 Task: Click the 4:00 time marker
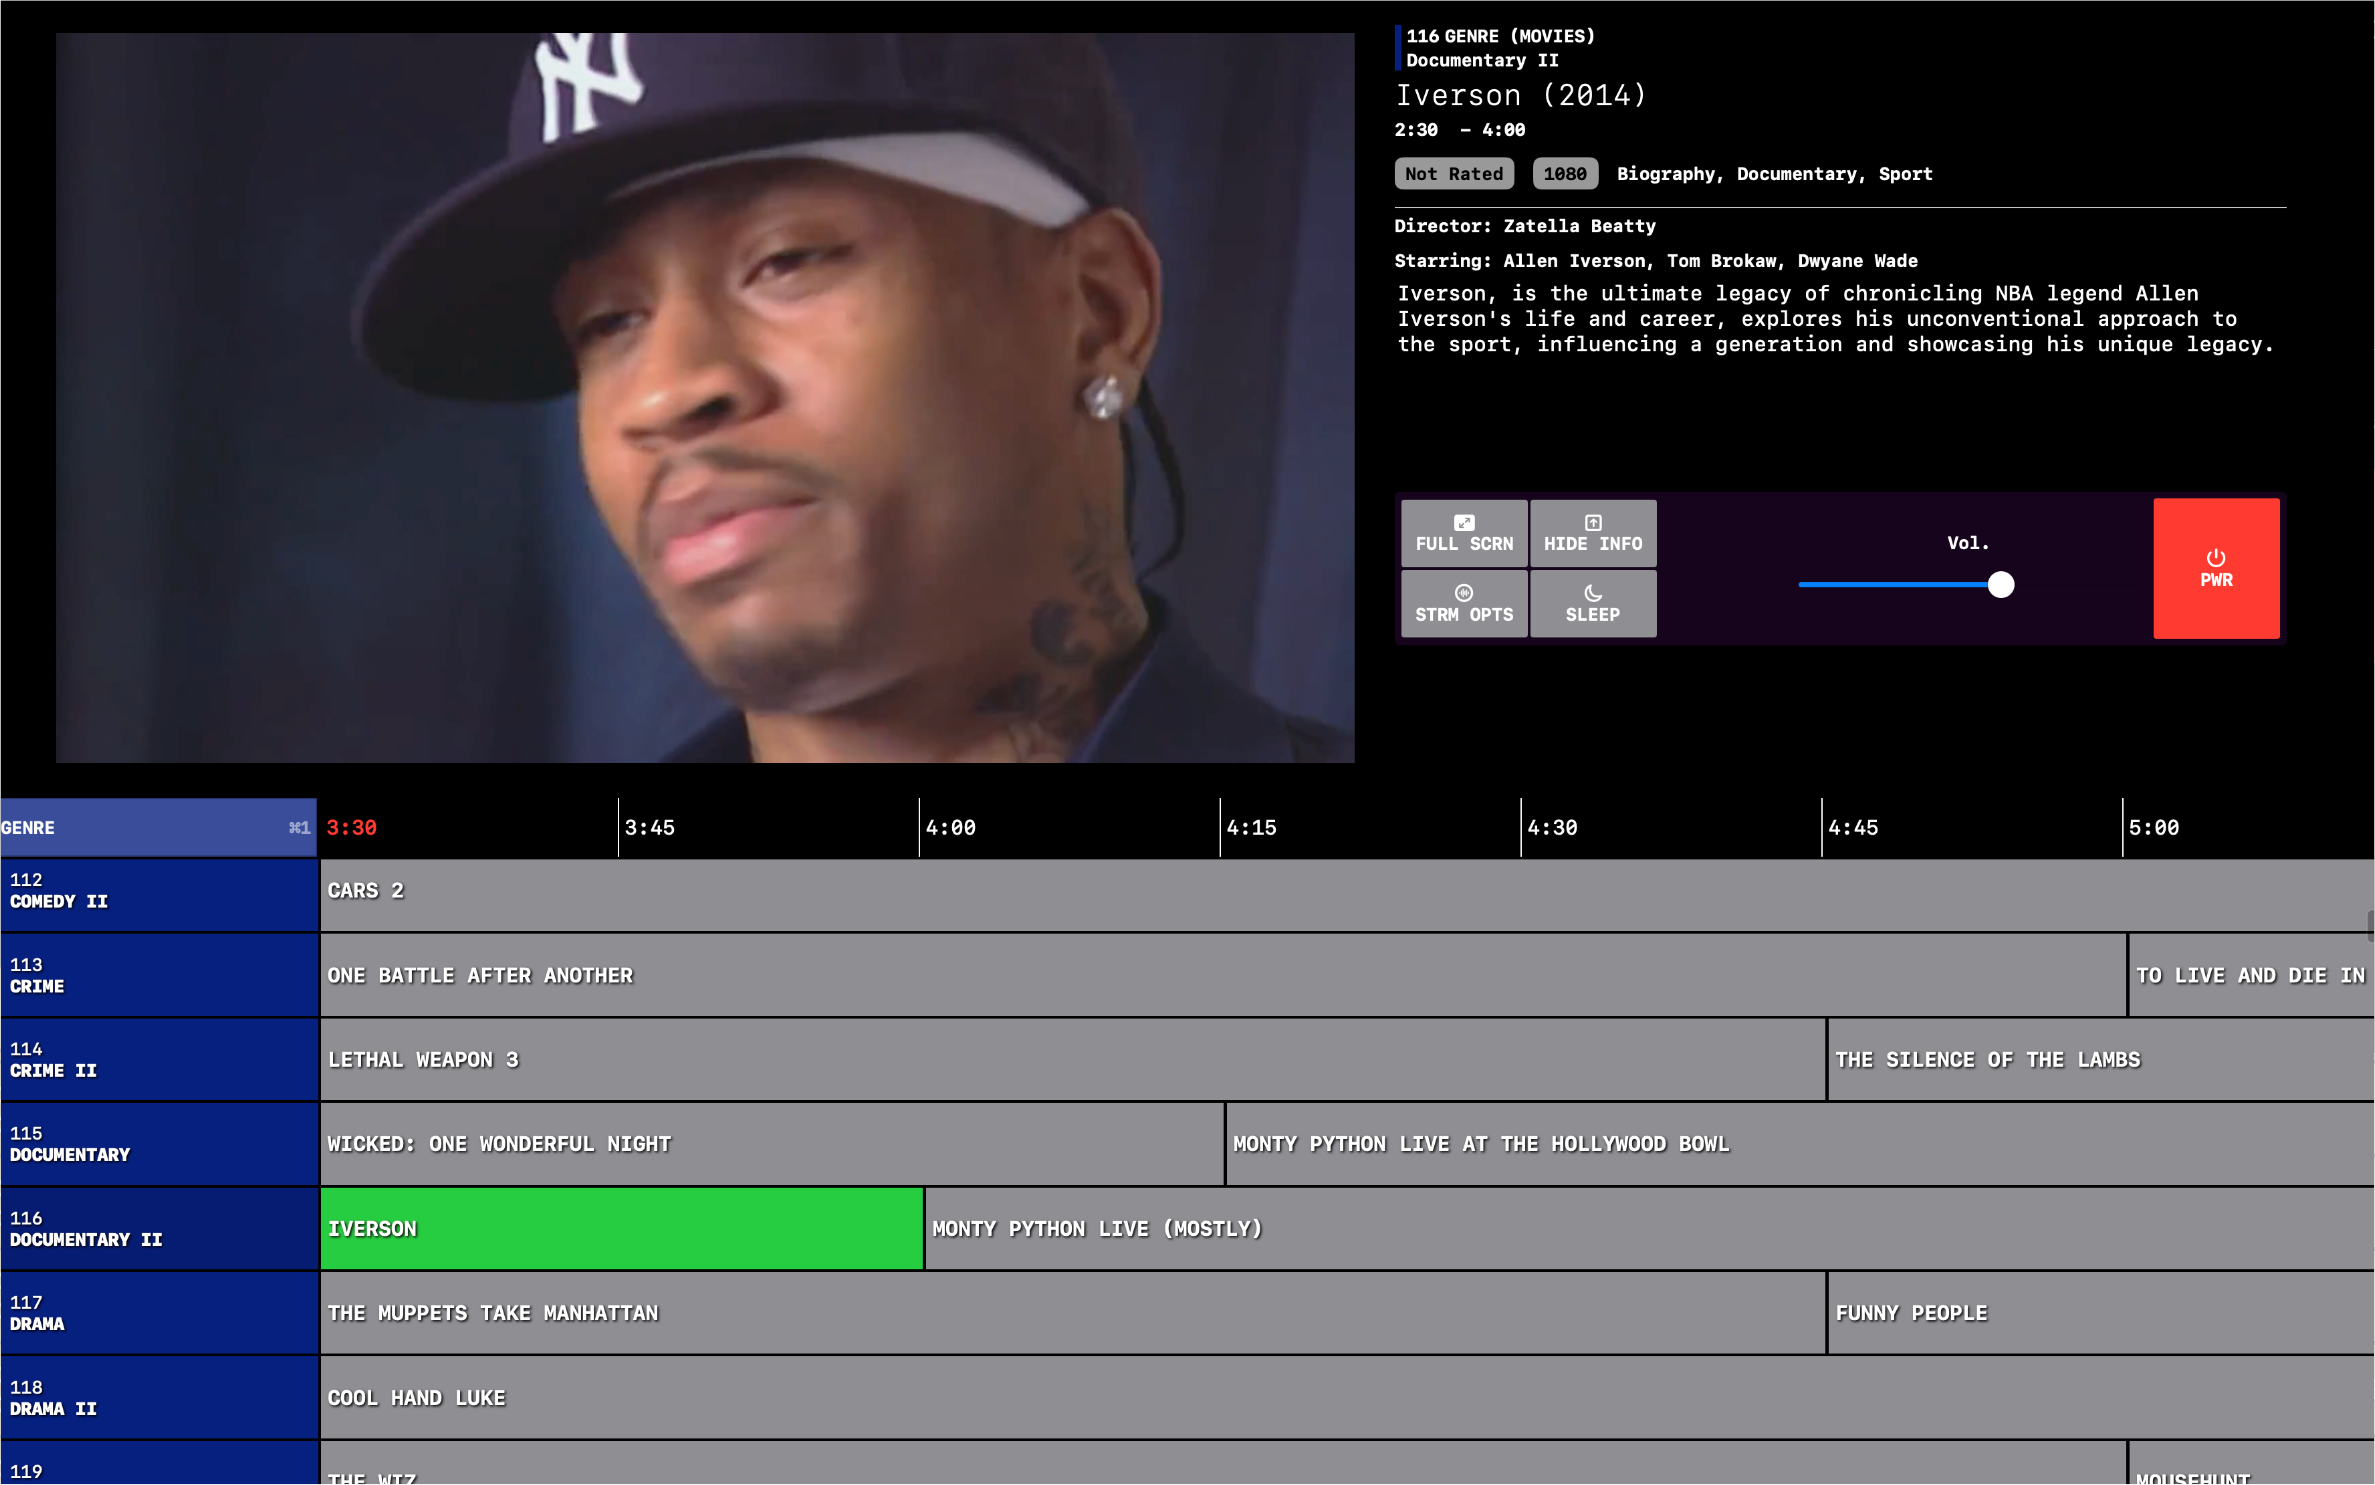[951, 828]
